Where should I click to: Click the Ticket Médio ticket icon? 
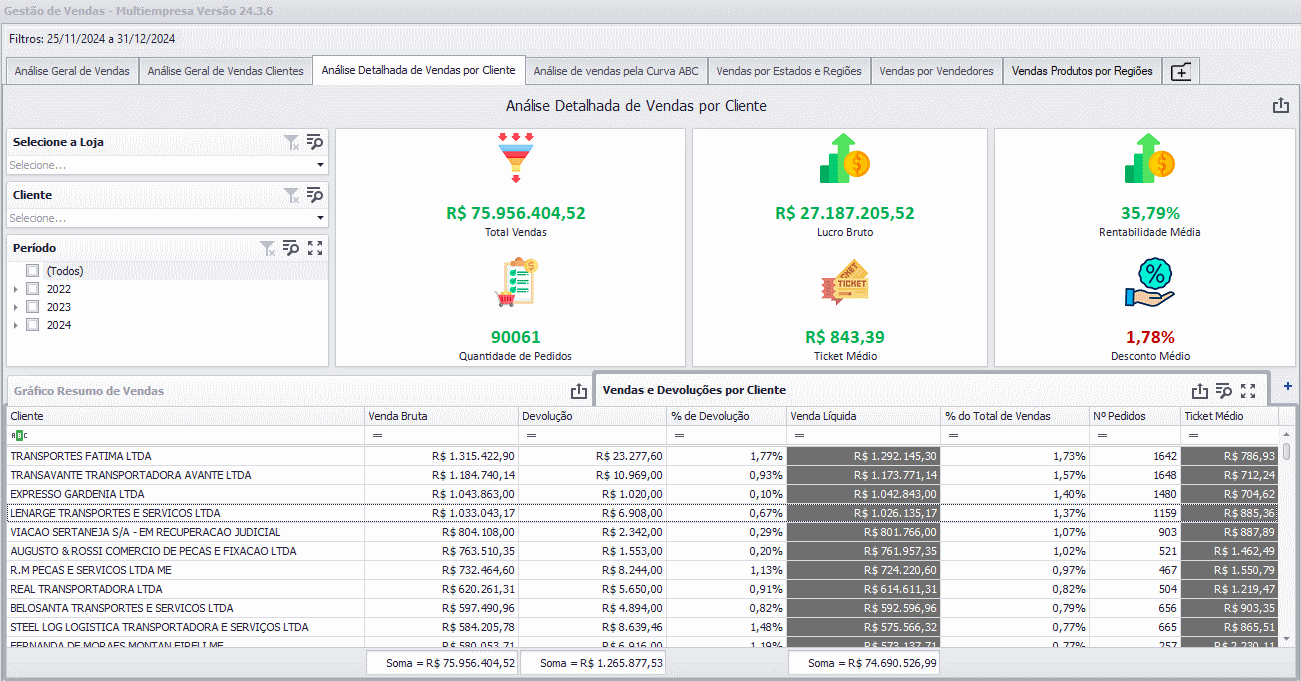pyautogui.click(x=845, y=283)
